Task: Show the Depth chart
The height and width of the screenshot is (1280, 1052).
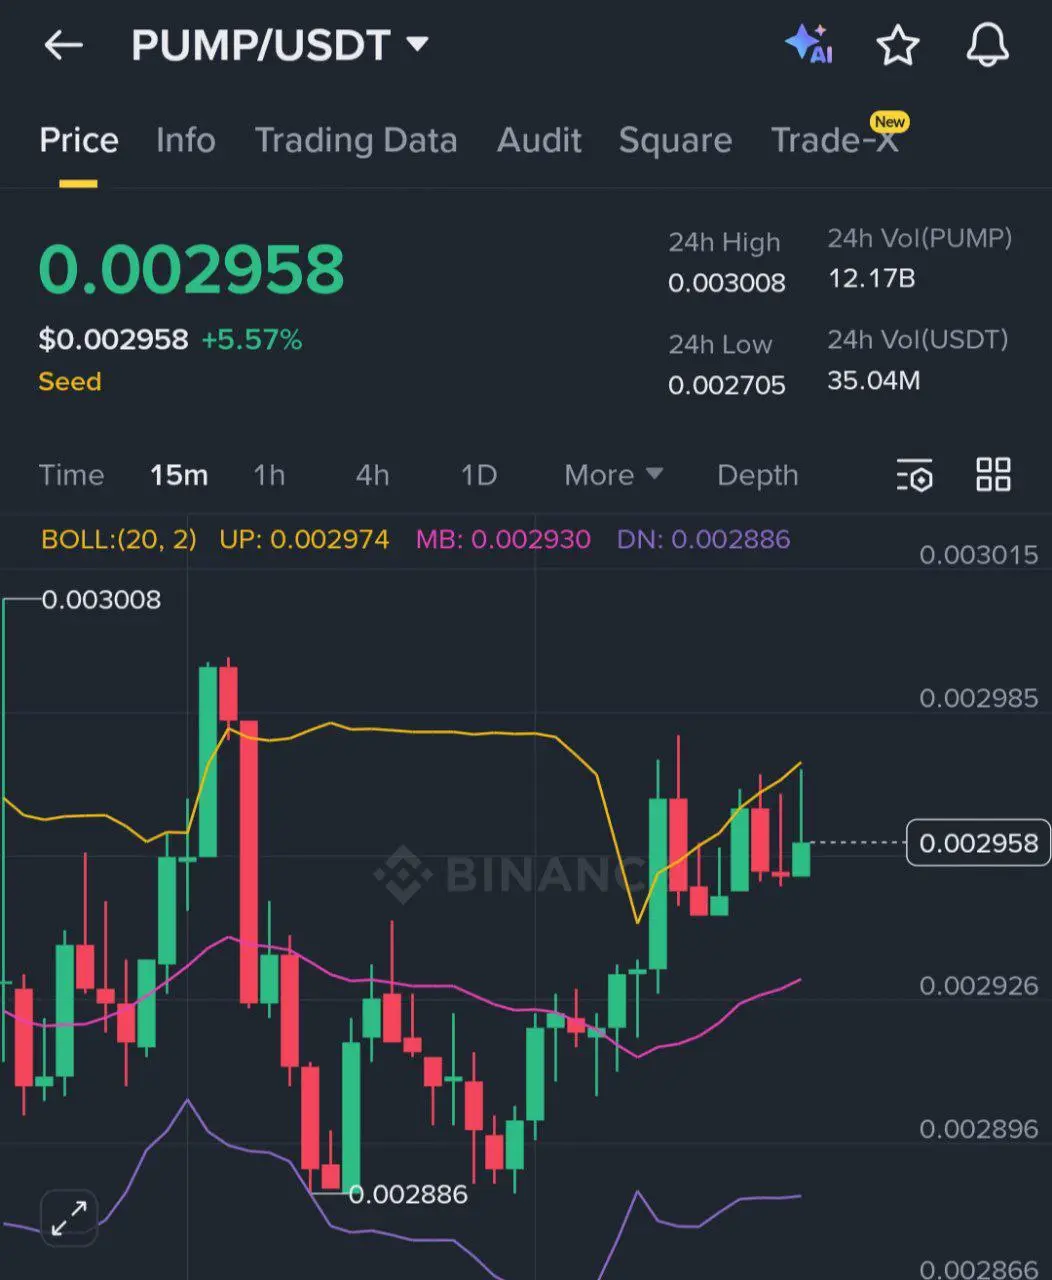Action: point(758,475)
